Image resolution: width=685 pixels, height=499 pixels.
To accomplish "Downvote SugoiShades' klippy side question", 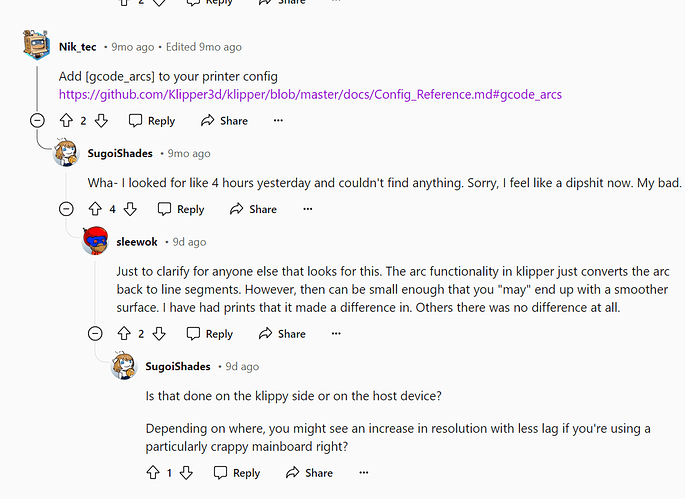I will [x=187, y=473].
